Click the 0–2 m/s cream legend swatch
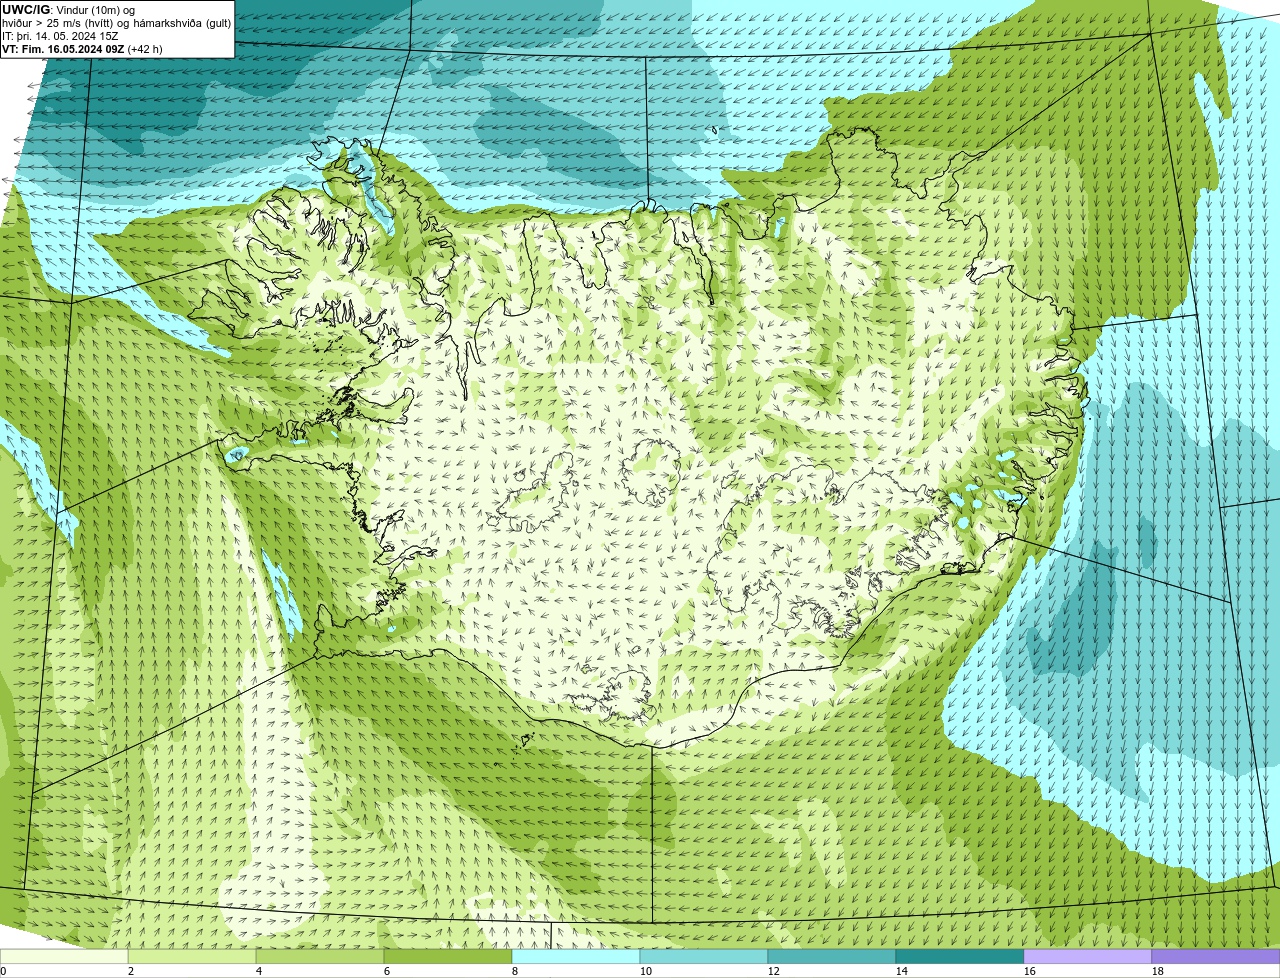This screenshot has height=978, width=1280. [64, 956]
